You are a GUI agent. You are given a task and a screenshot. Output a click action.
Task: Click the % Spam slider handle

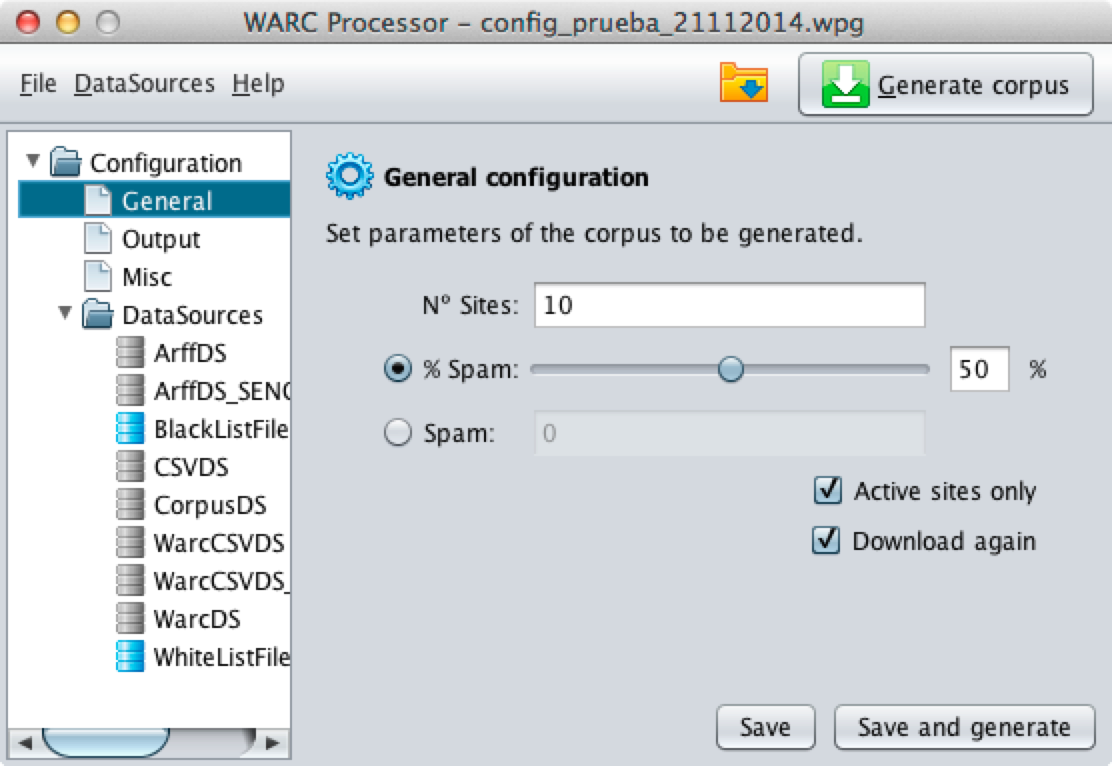(731, 370)
